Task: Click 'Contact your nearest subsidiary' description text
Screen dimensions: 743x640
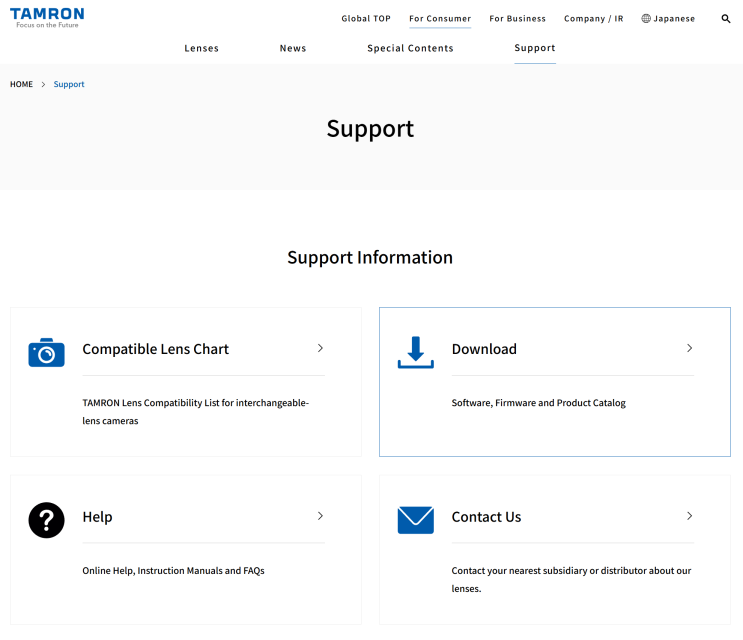Action: [x=571, y=579]
